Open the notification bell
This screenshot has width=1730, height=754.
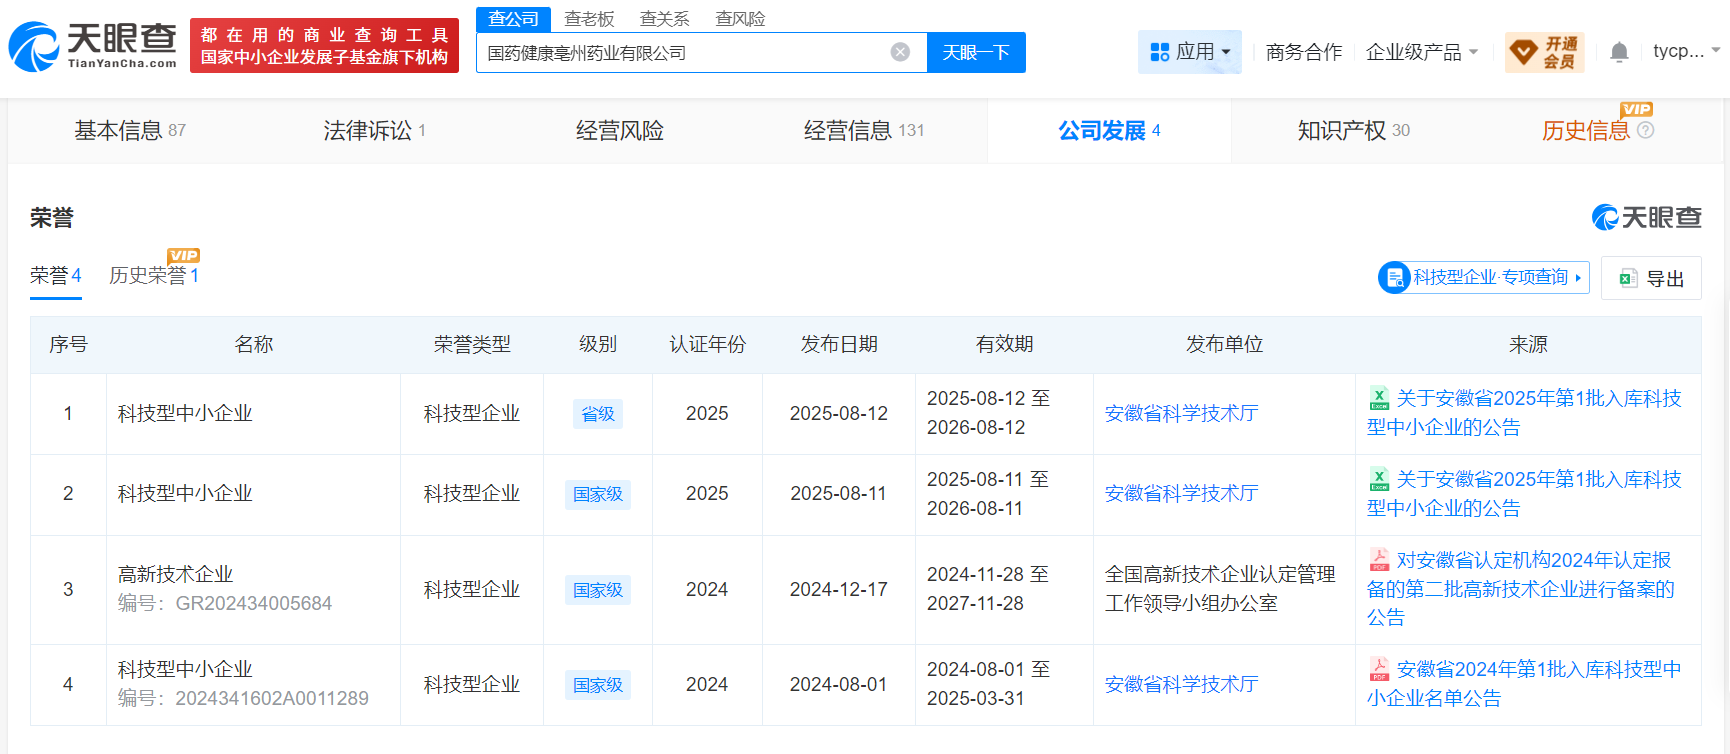(x=1619, y=52)
